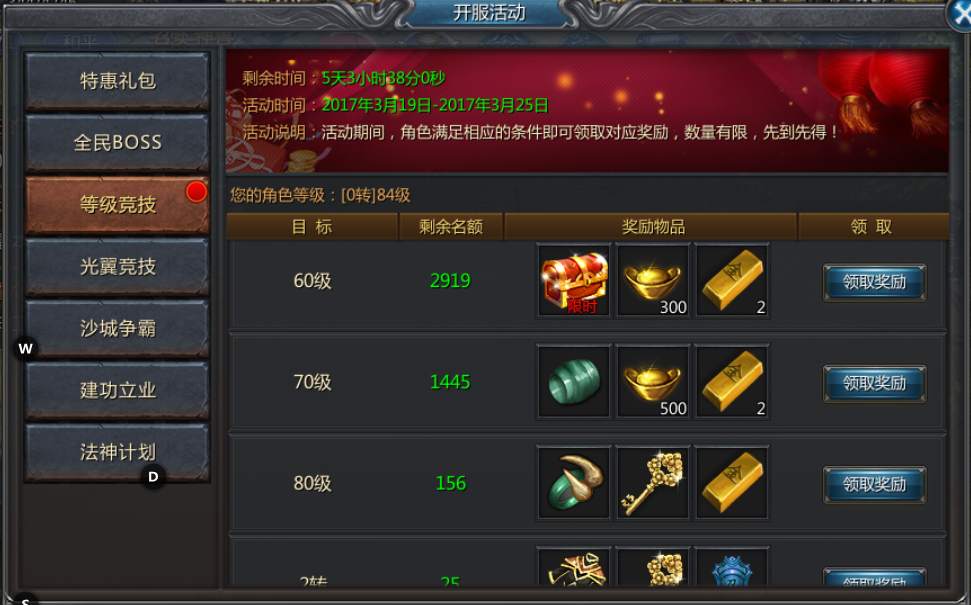Viewport: 971px width, 605px height.
Task: Click the golden key reward icon
Action: [653, 482]
